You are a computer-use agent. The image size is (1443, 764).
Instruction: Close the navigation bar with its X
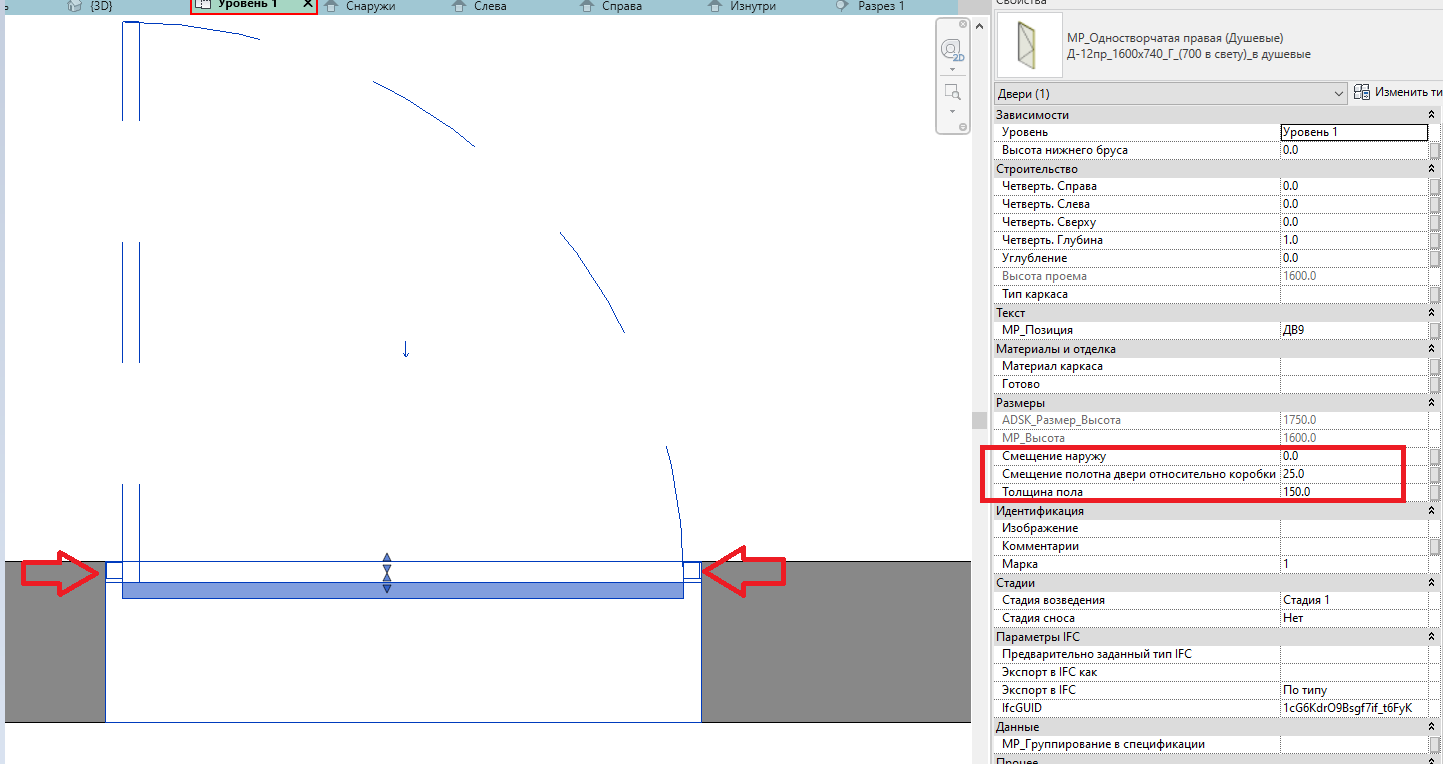click(x=963, y=26)
